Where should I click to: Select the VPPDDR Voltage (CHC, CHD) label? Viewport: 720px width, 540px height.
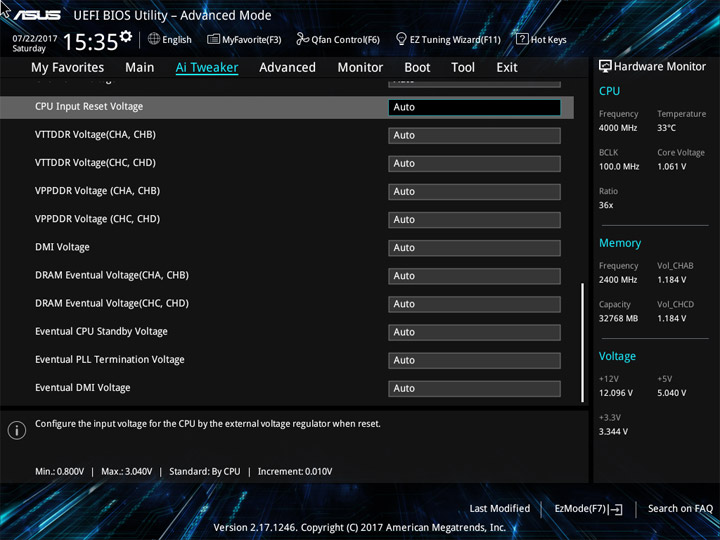tap(97, 219)
